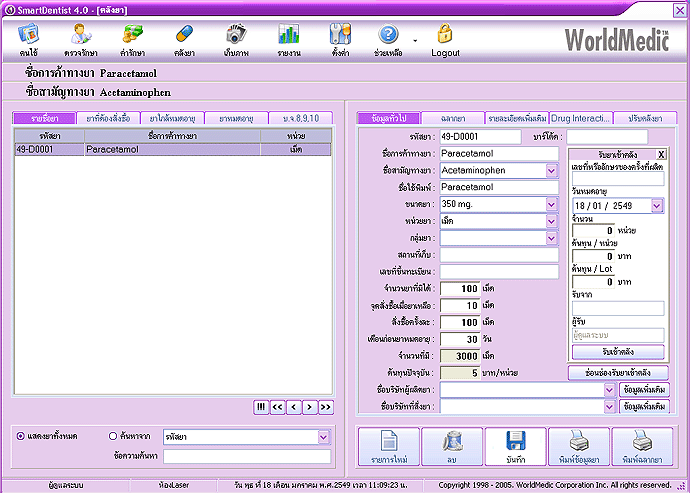Switch to the 8,9,10 tab
The image size is (690, 493).
point(301,118)
